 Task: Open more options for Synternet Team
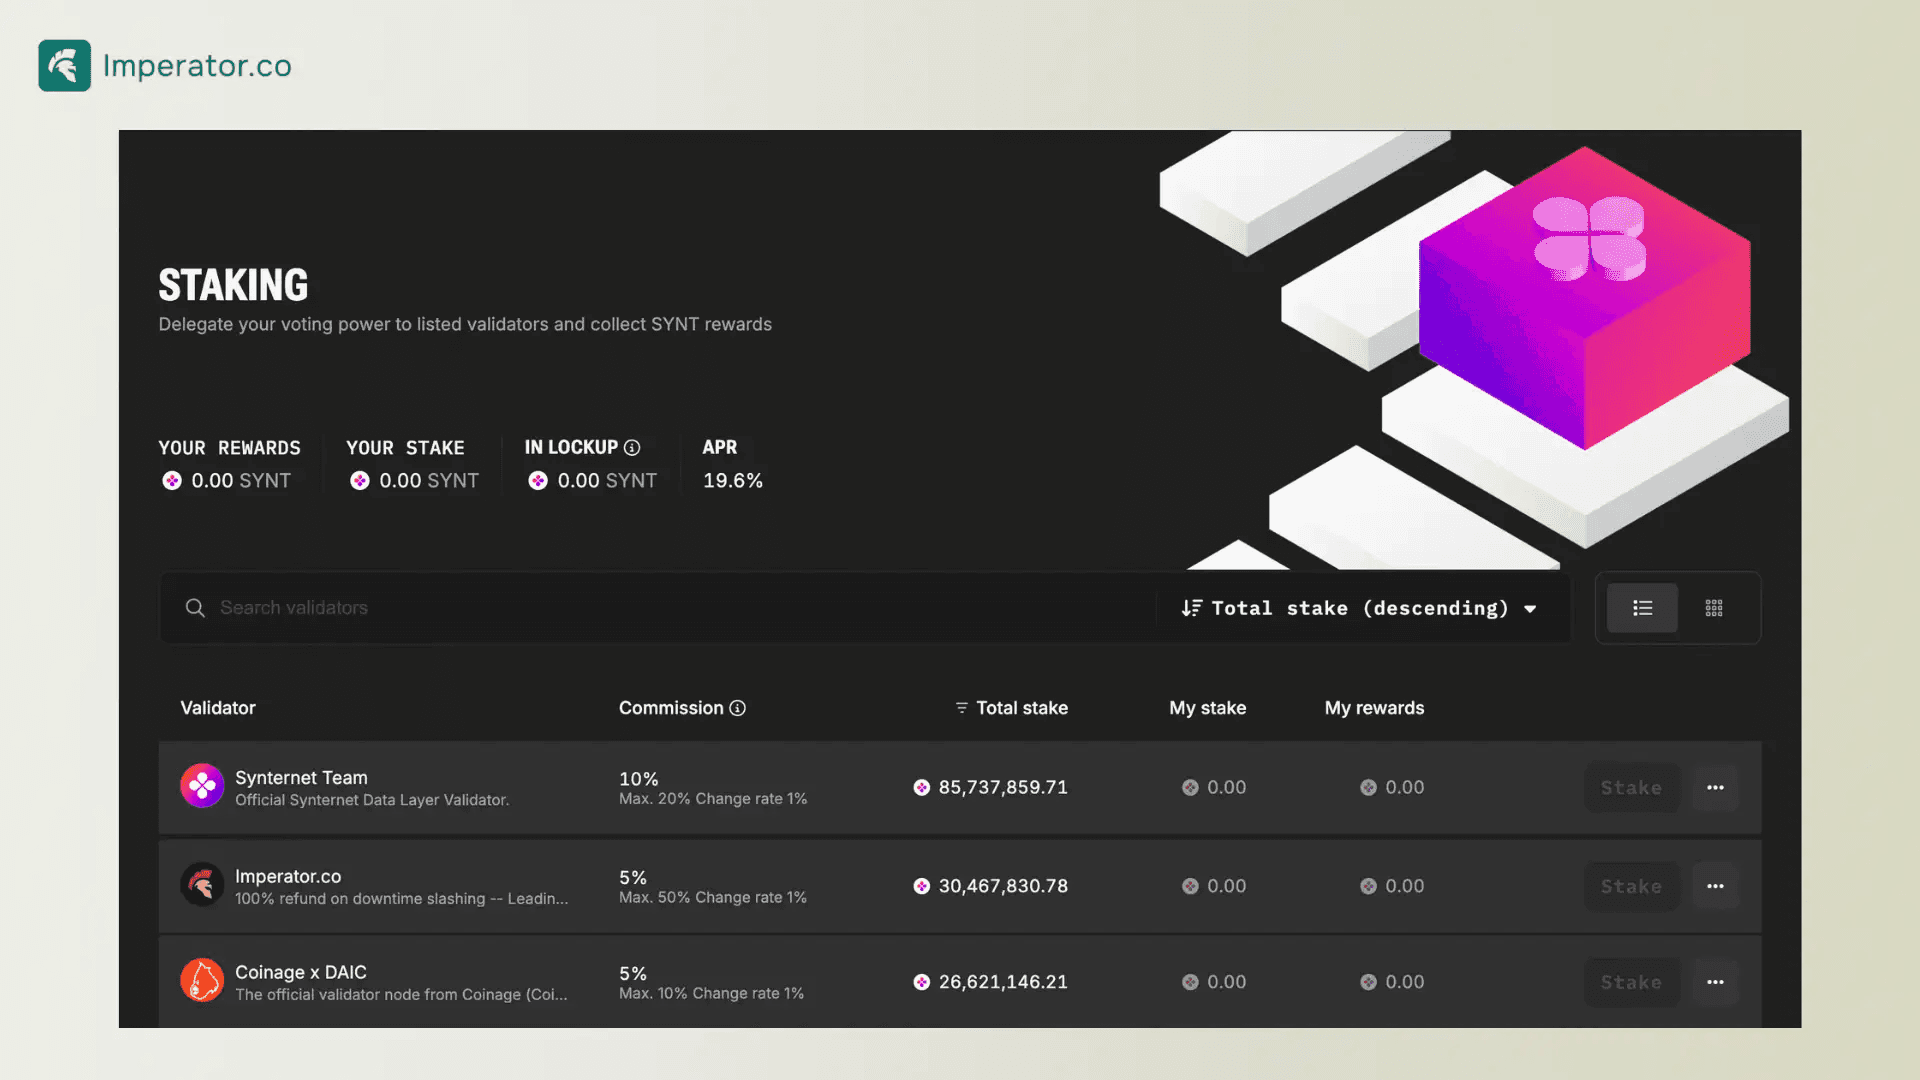(1715, 788)
